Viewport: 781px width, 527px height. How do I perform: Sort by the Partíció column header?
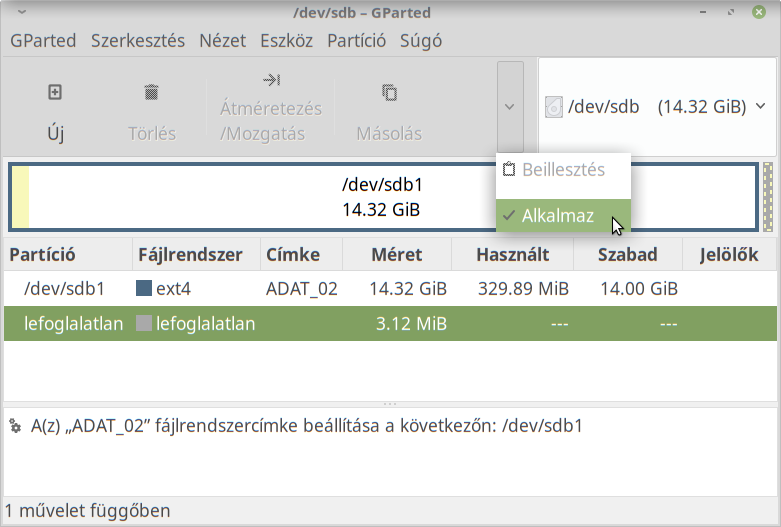[68, 255]
